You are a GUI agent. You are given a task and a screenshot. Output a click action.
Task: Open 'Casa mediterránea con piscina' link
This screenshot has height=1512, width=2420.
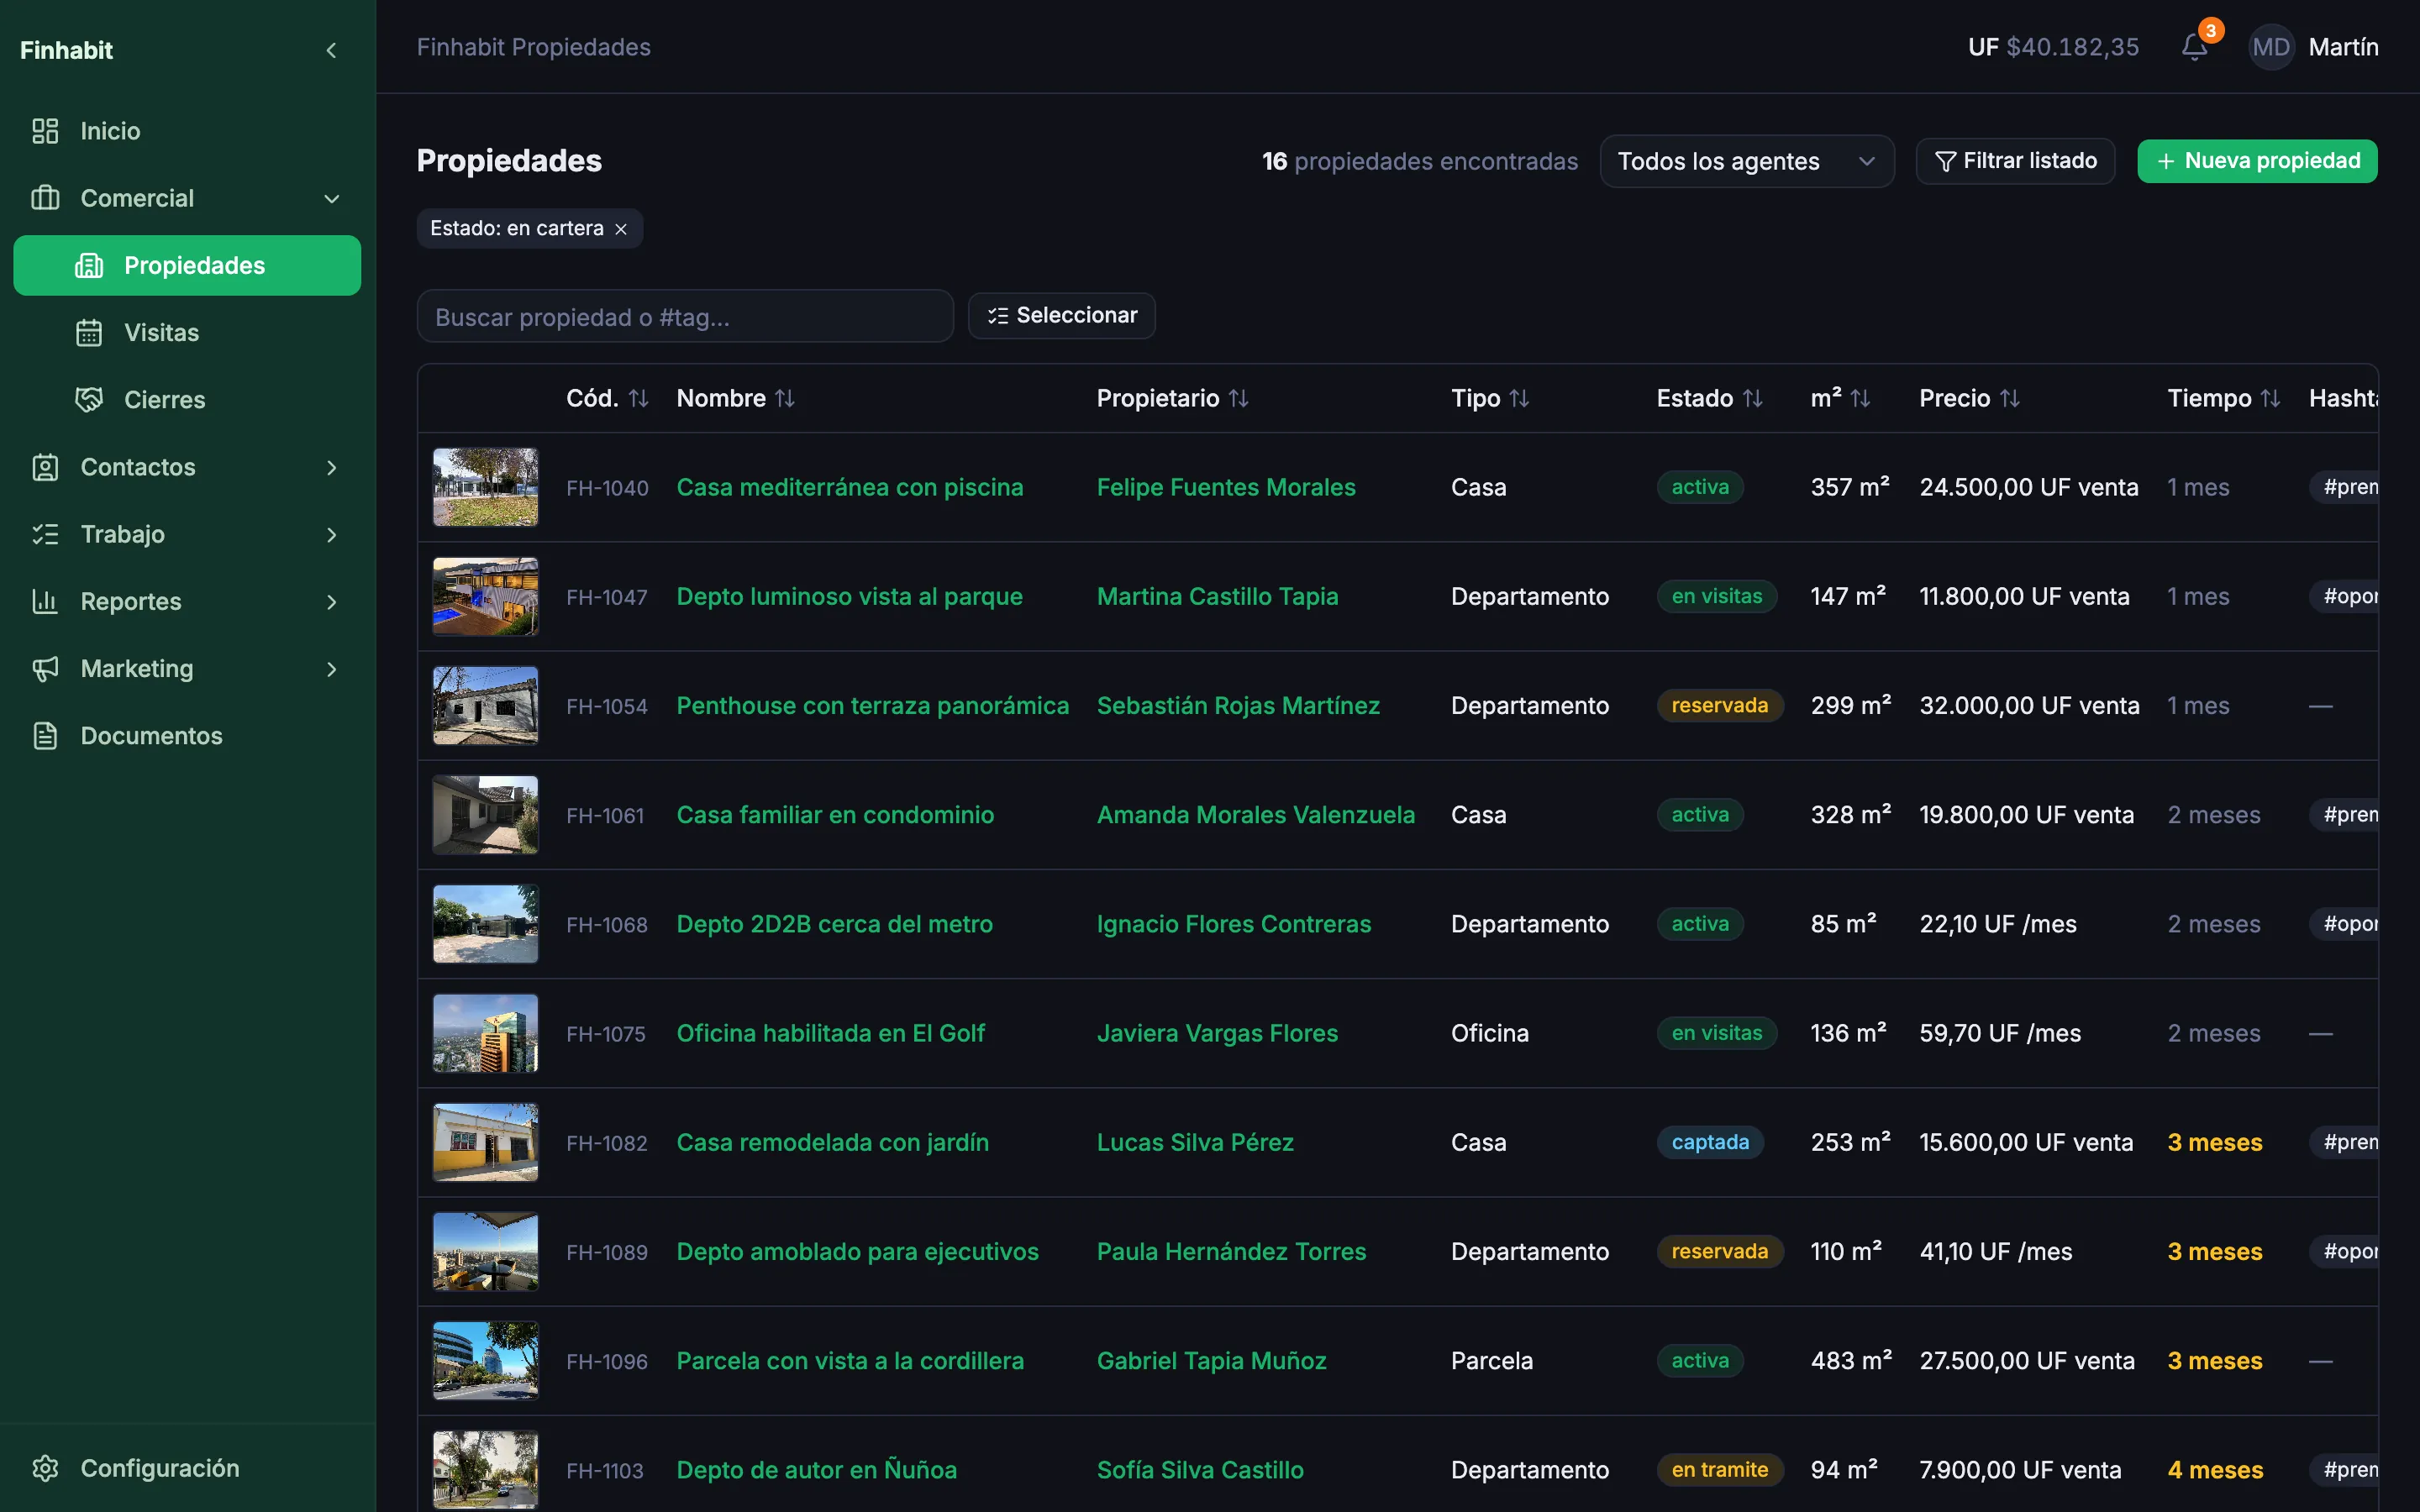[850, 487]
